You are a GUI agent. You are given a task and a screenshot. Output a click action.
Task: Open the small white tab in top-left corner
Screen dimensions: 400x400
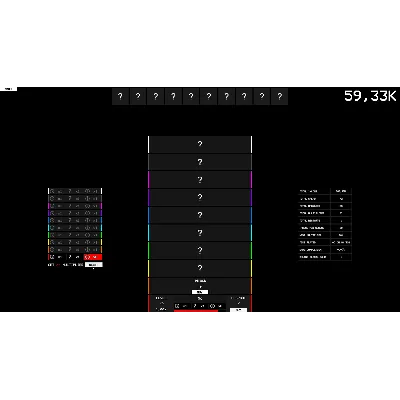(8, 89)
